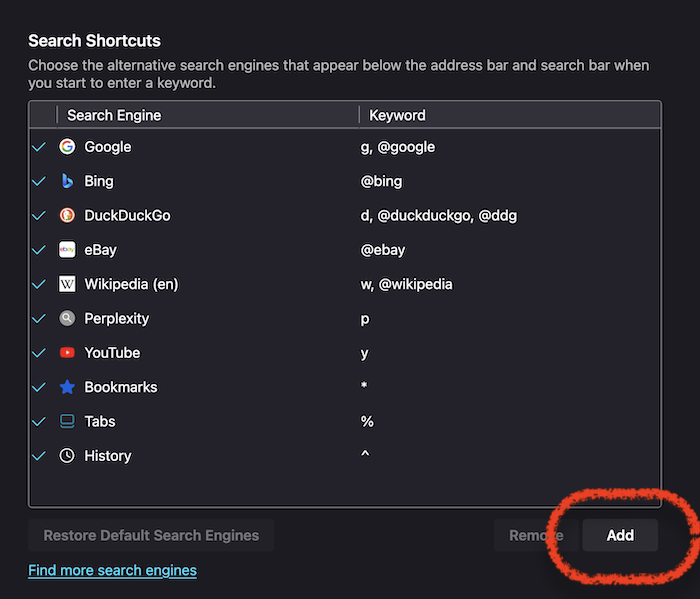The width and height of the screenshot is (700, 599).
Task: Uncheck the Tabs shortcut
Action: click(39, 421)
